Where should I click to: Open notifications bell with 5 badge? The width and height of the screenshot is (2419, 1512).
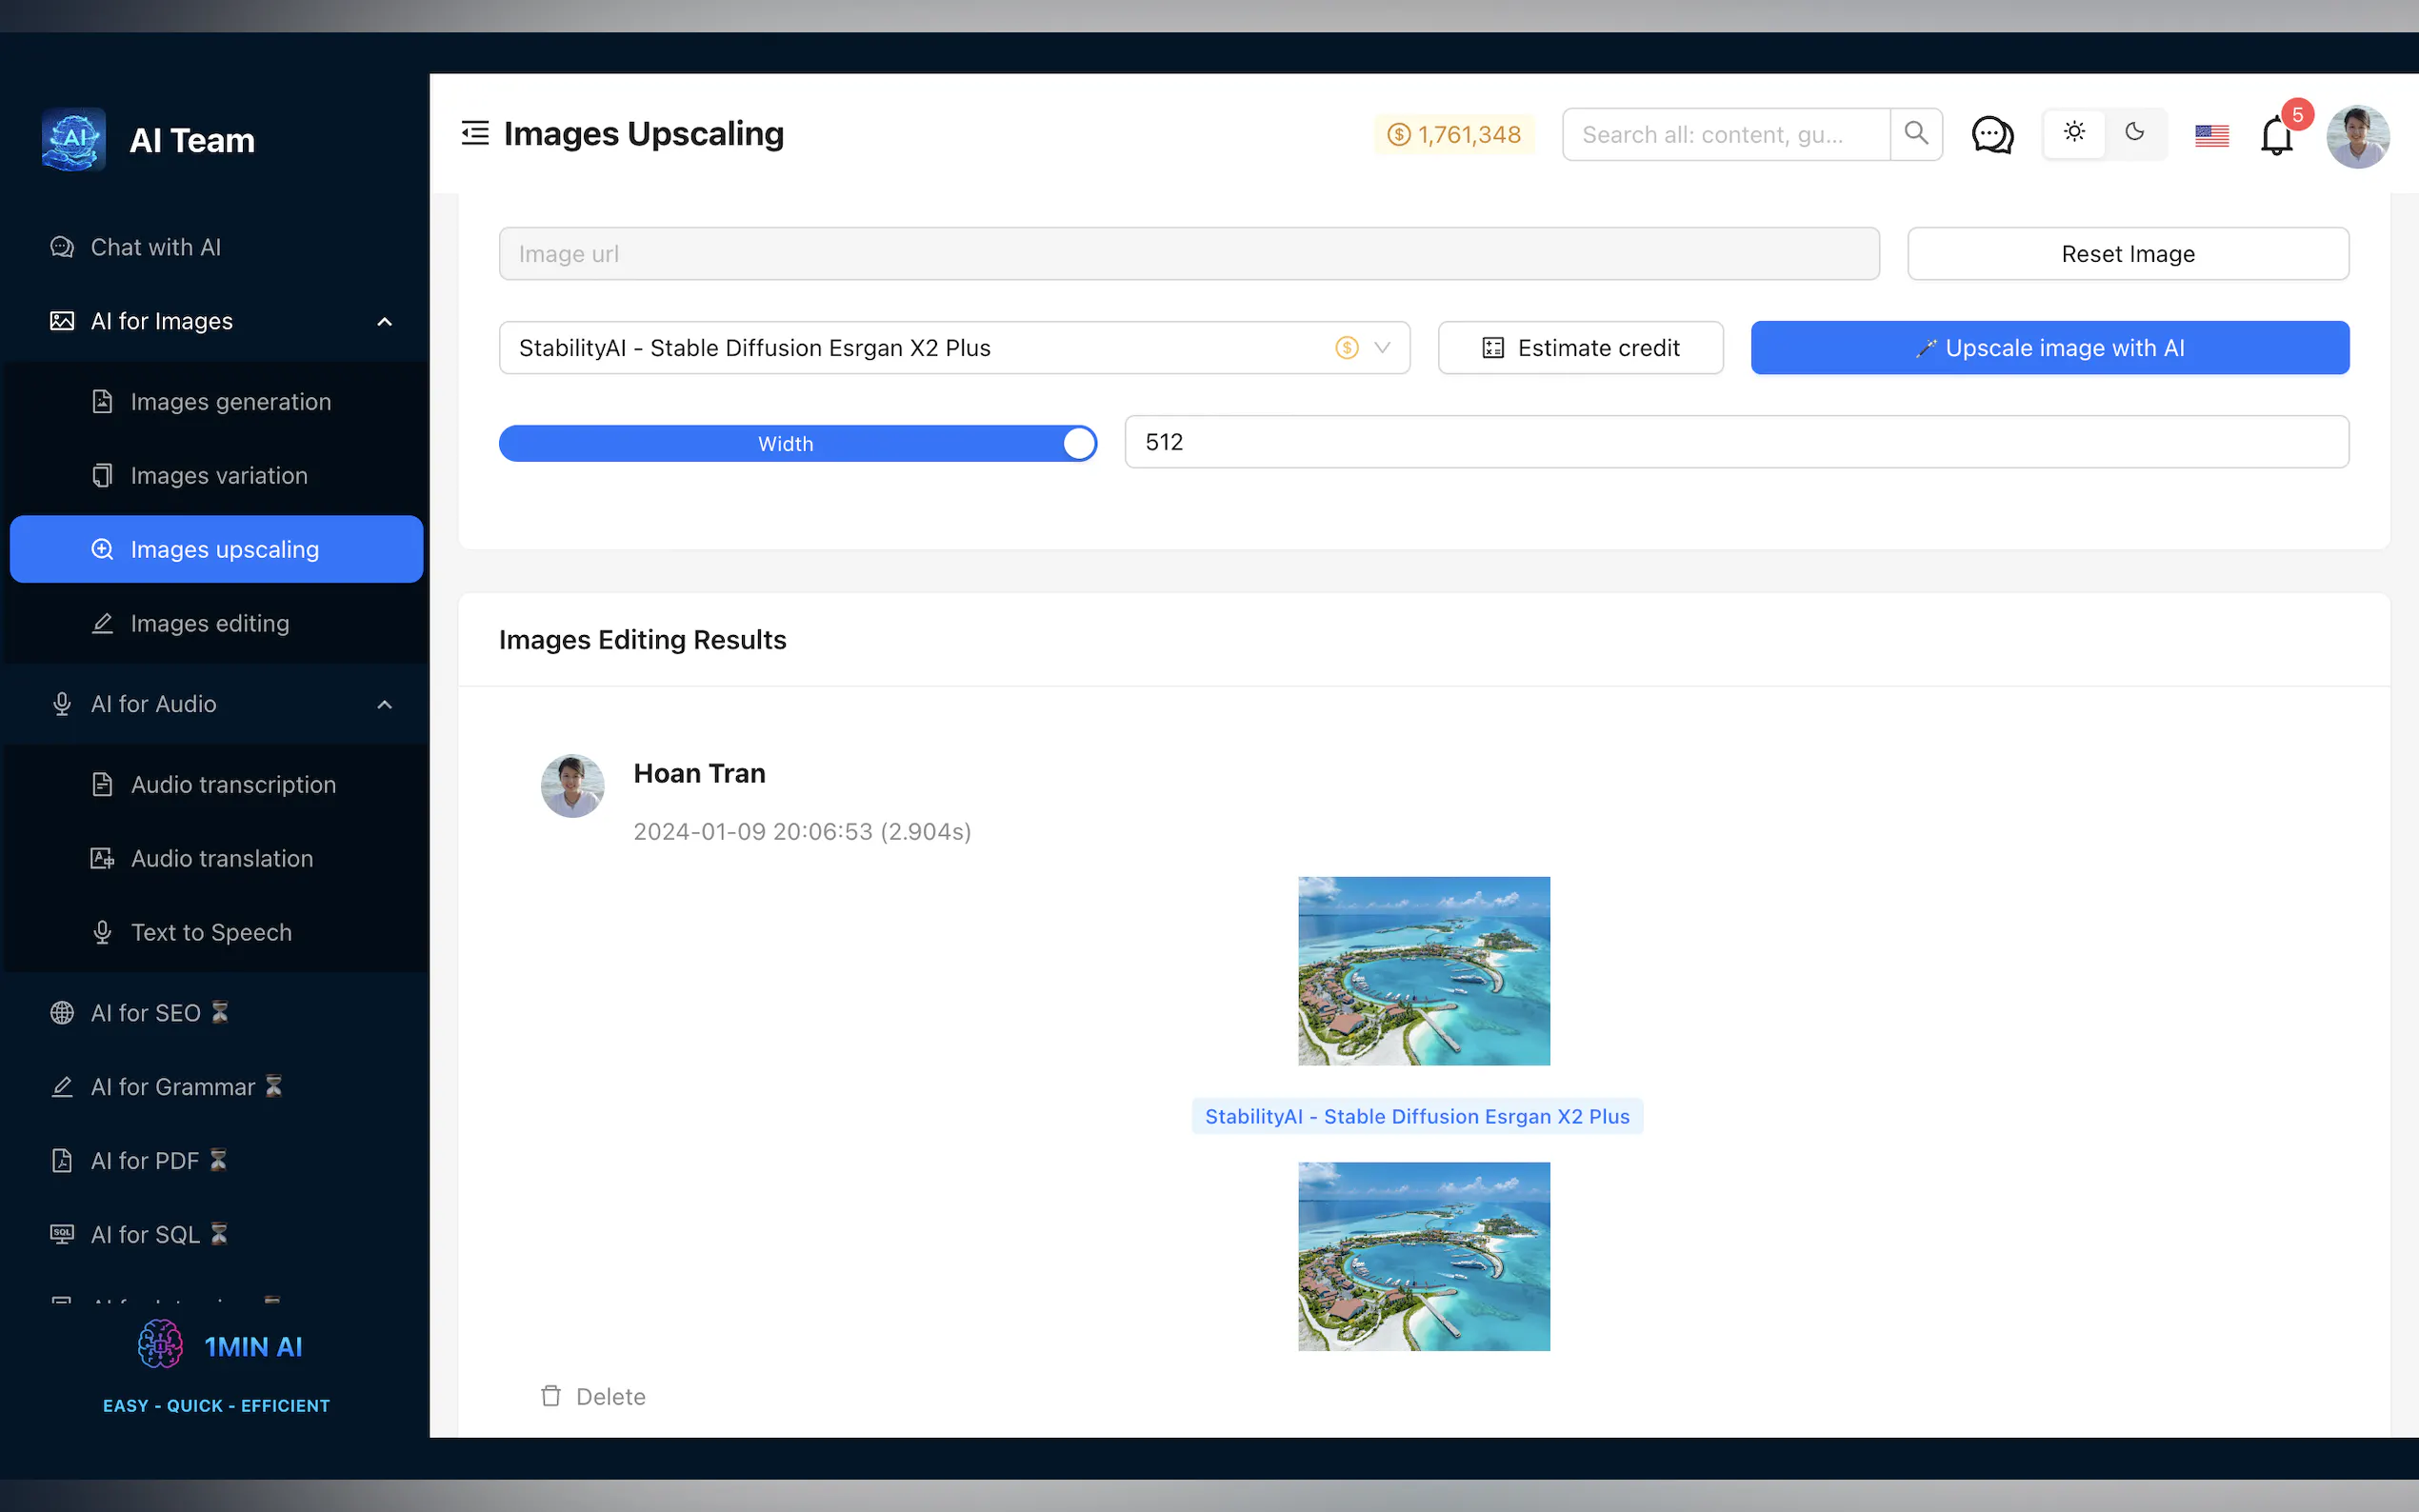point(2277,135)
